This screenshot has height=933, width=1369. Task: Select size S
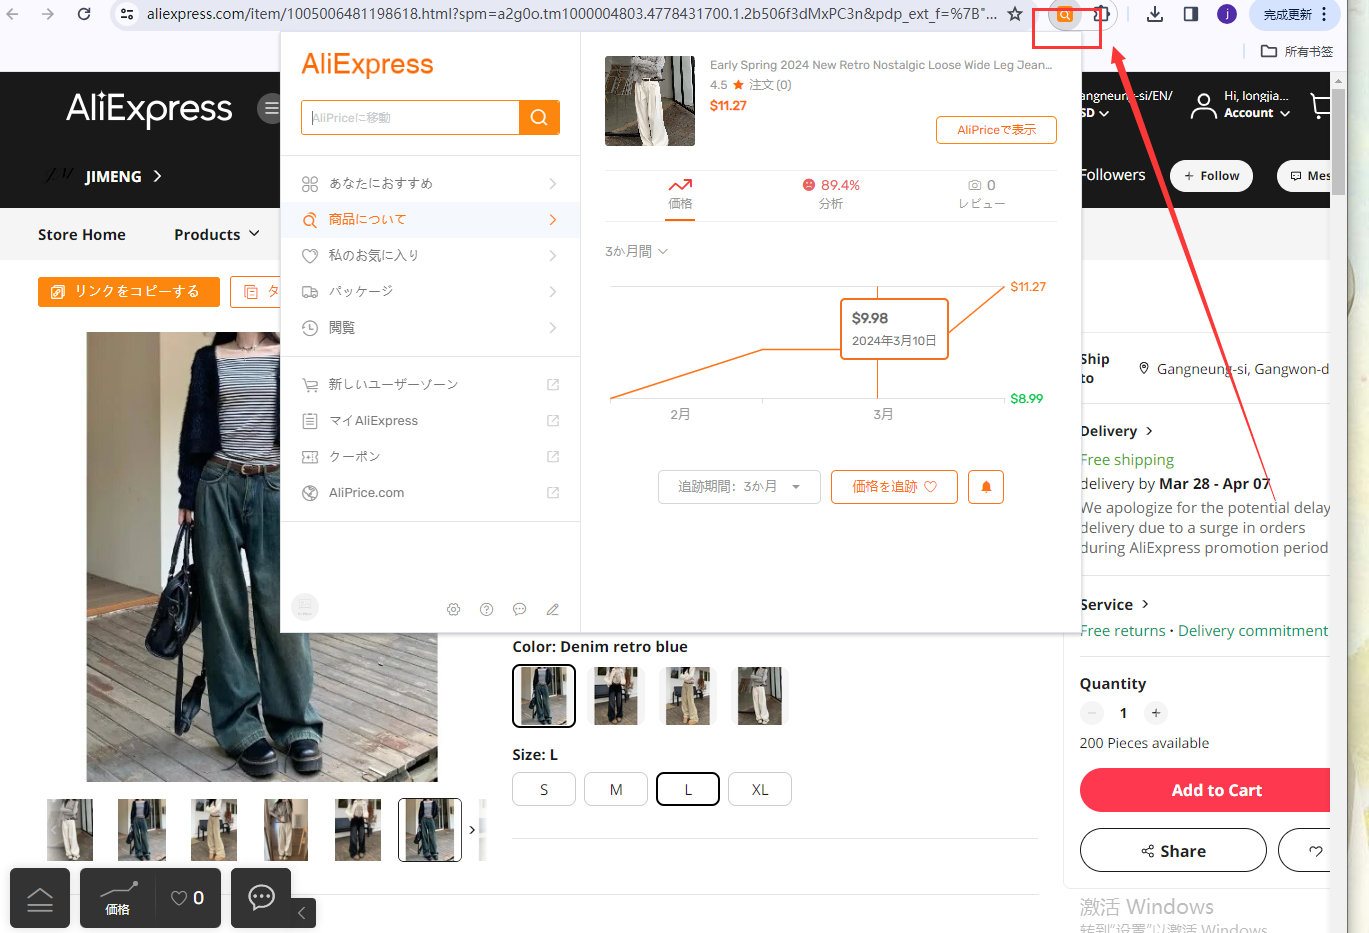[544, 789]
